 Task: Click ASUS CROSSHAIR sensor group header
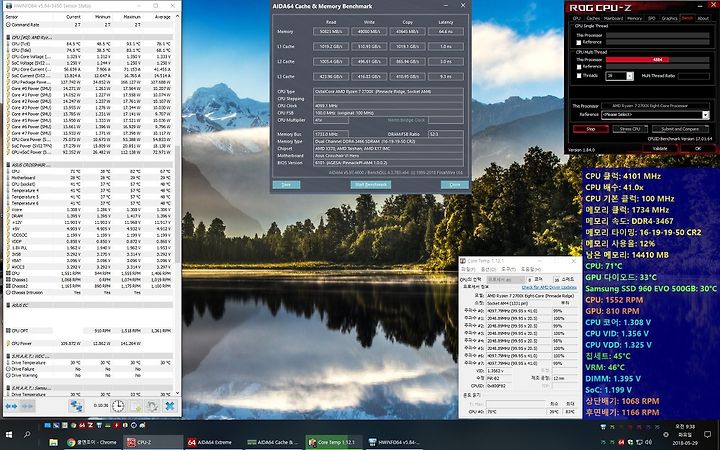(x=90, y=164)
